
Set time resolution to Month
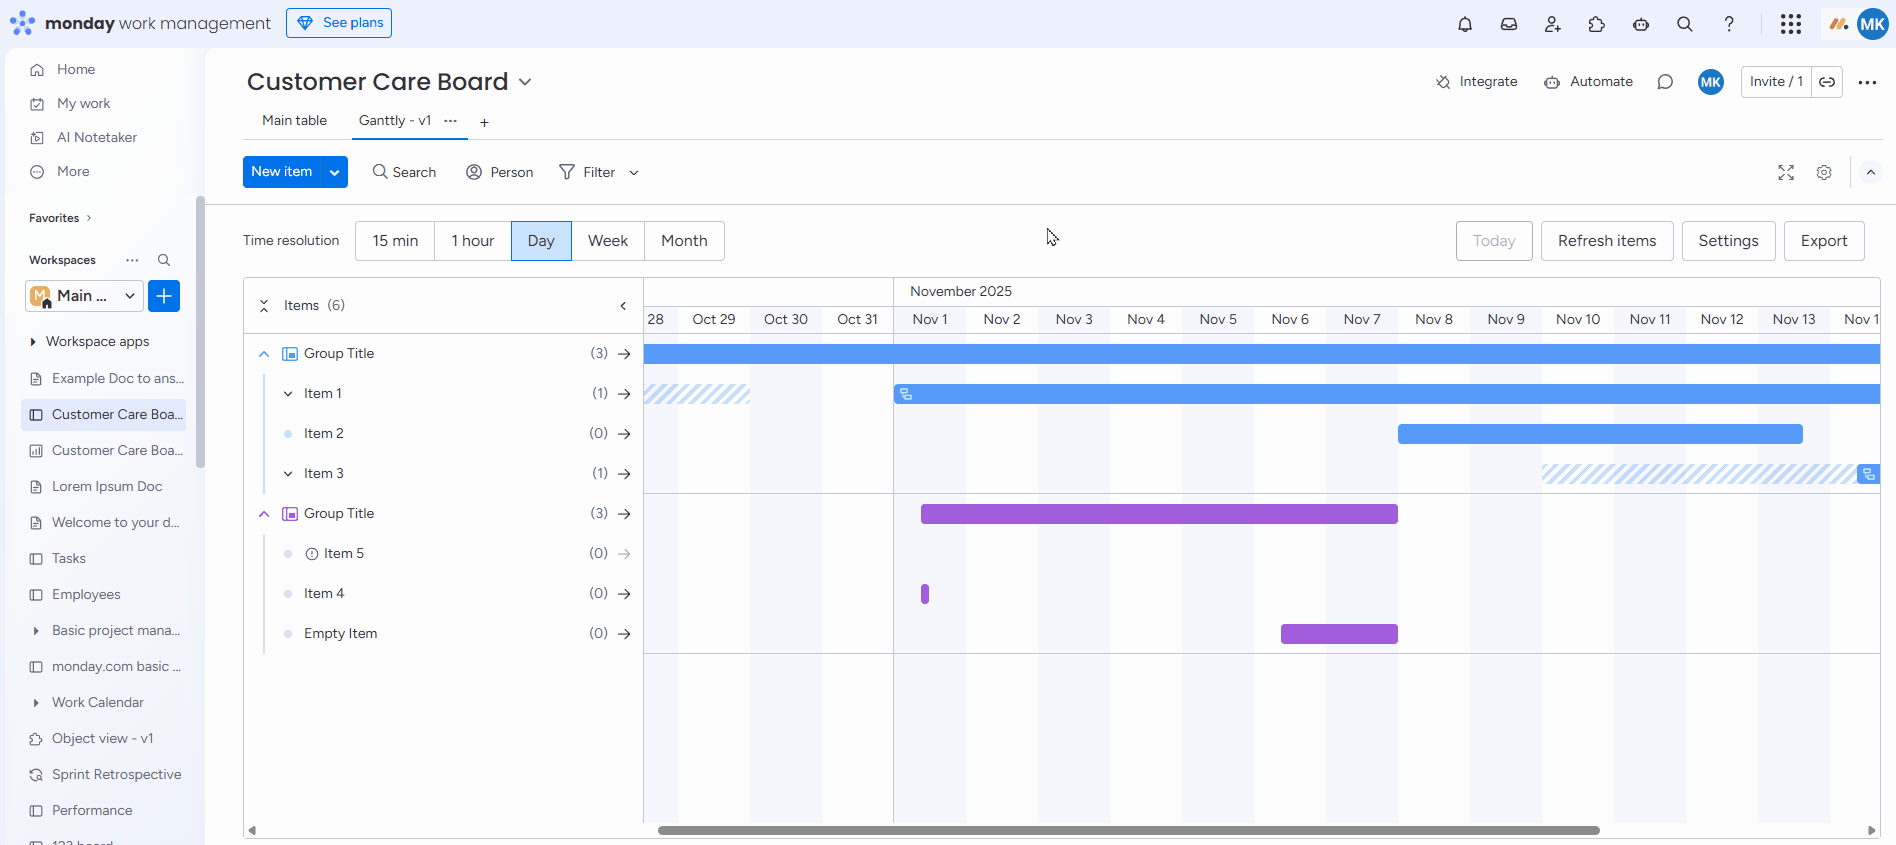click(684, 241)
